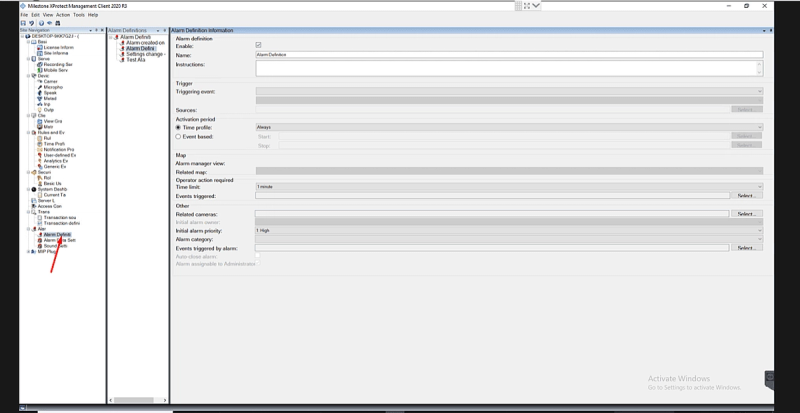This screenshot has height=413, width=800.
Task: Click the Save toolbar icon
Action: click(x=23, y=23)
